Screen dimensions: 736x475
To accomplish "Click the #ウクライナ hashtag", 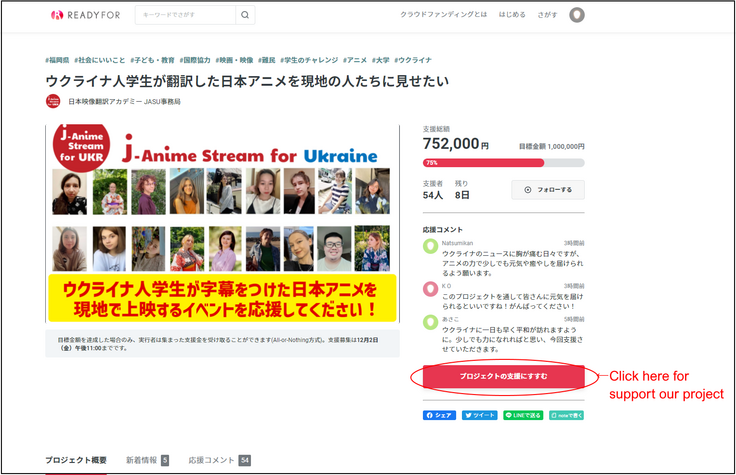I will (x=413, y=59).
